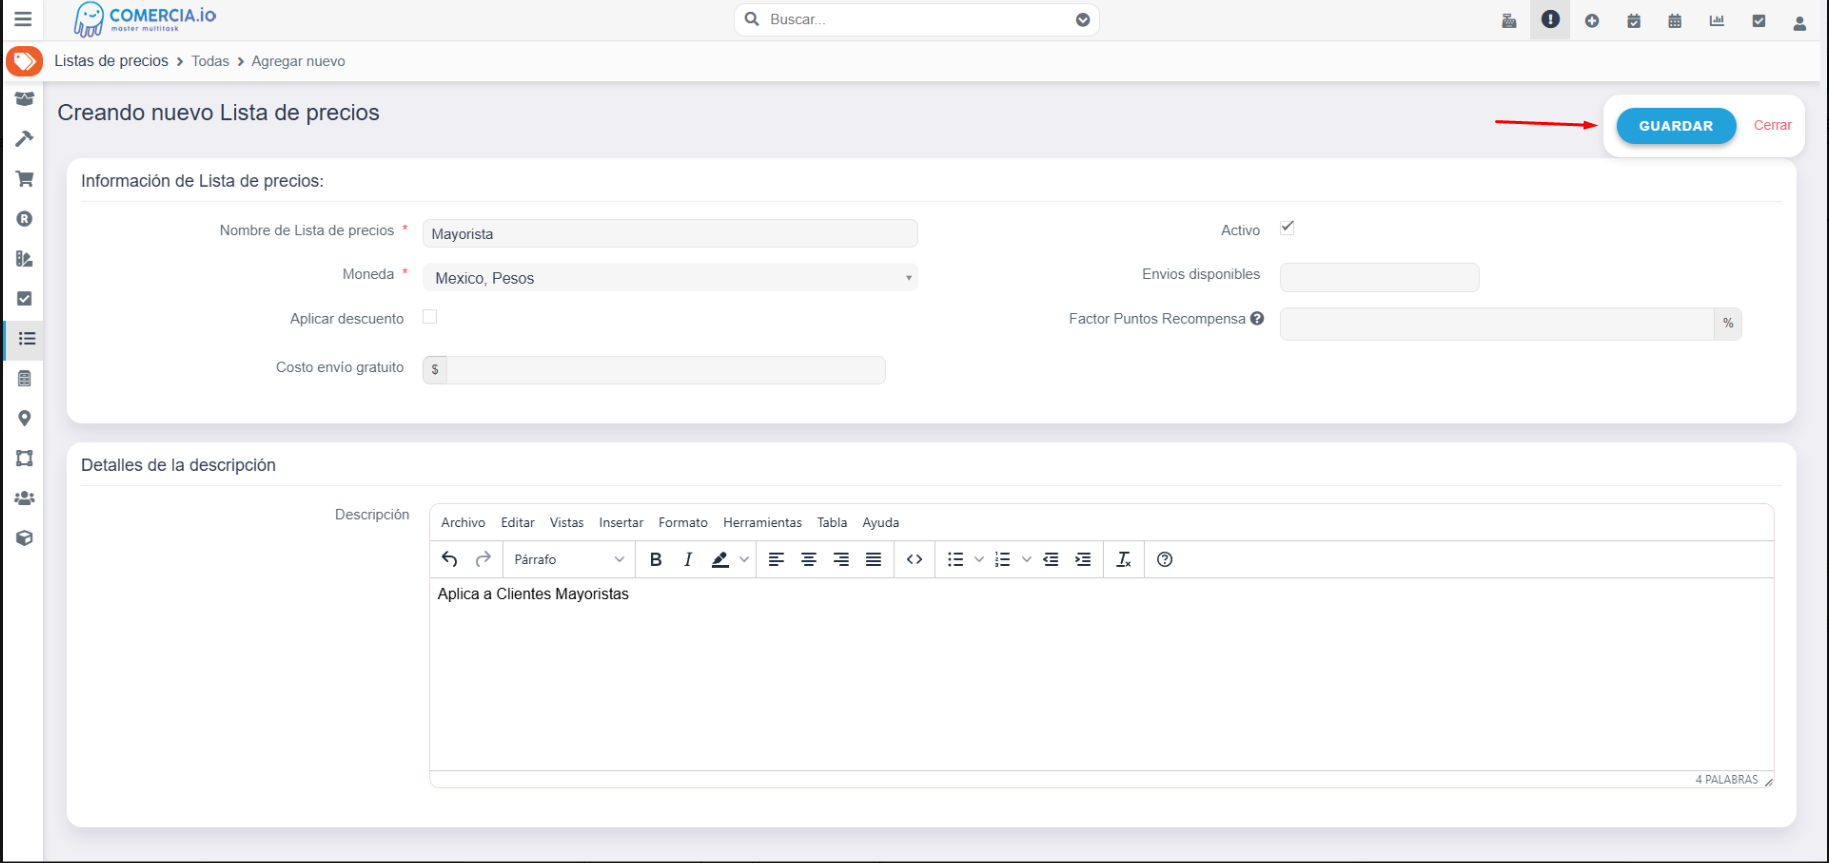The height and width of the screenshot is (863, 1829).
Task: Open the hamburger main menu
Action: pyautogui.click(x=22, y=19)
